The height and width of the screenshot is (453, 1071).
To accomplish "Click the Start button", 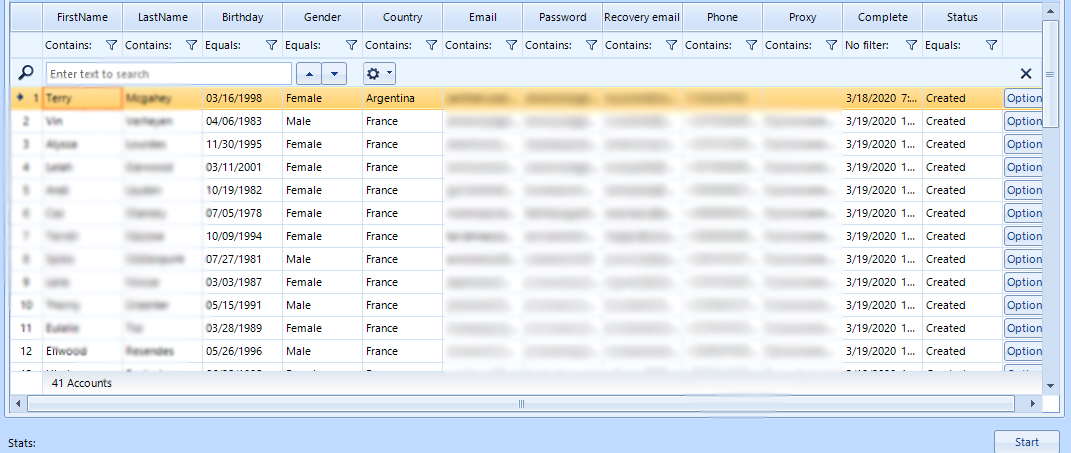I will point(1026,442).
